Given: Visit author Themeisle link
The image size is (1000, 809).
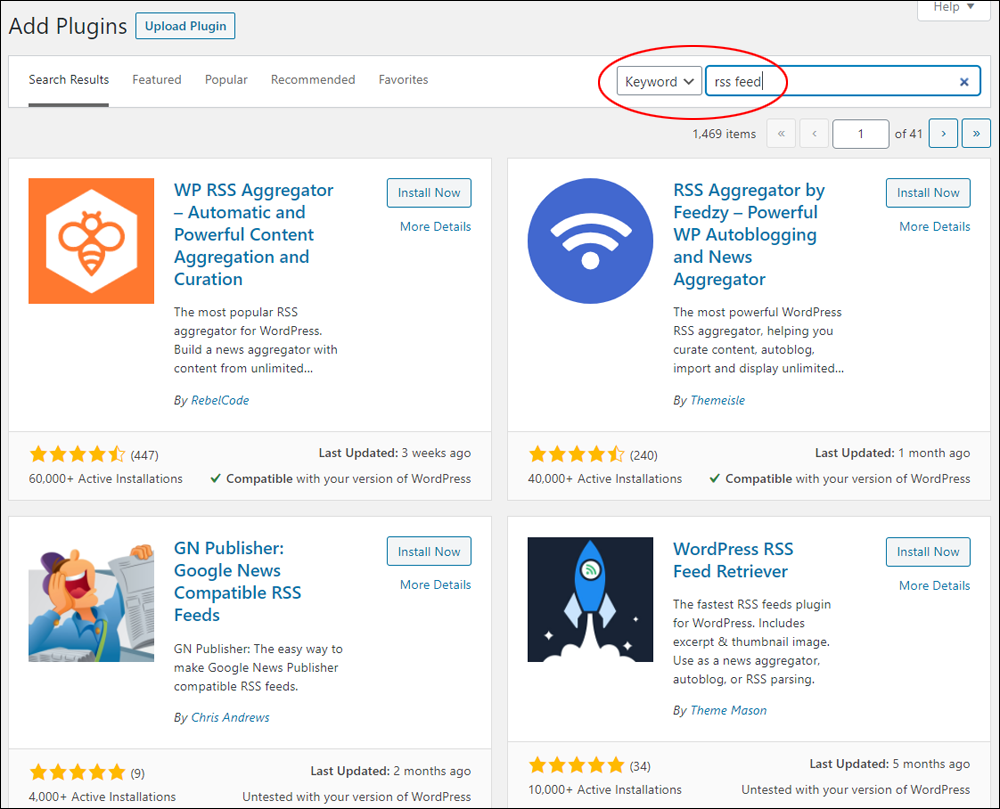Looking at the screenshot, I should 717,400.
